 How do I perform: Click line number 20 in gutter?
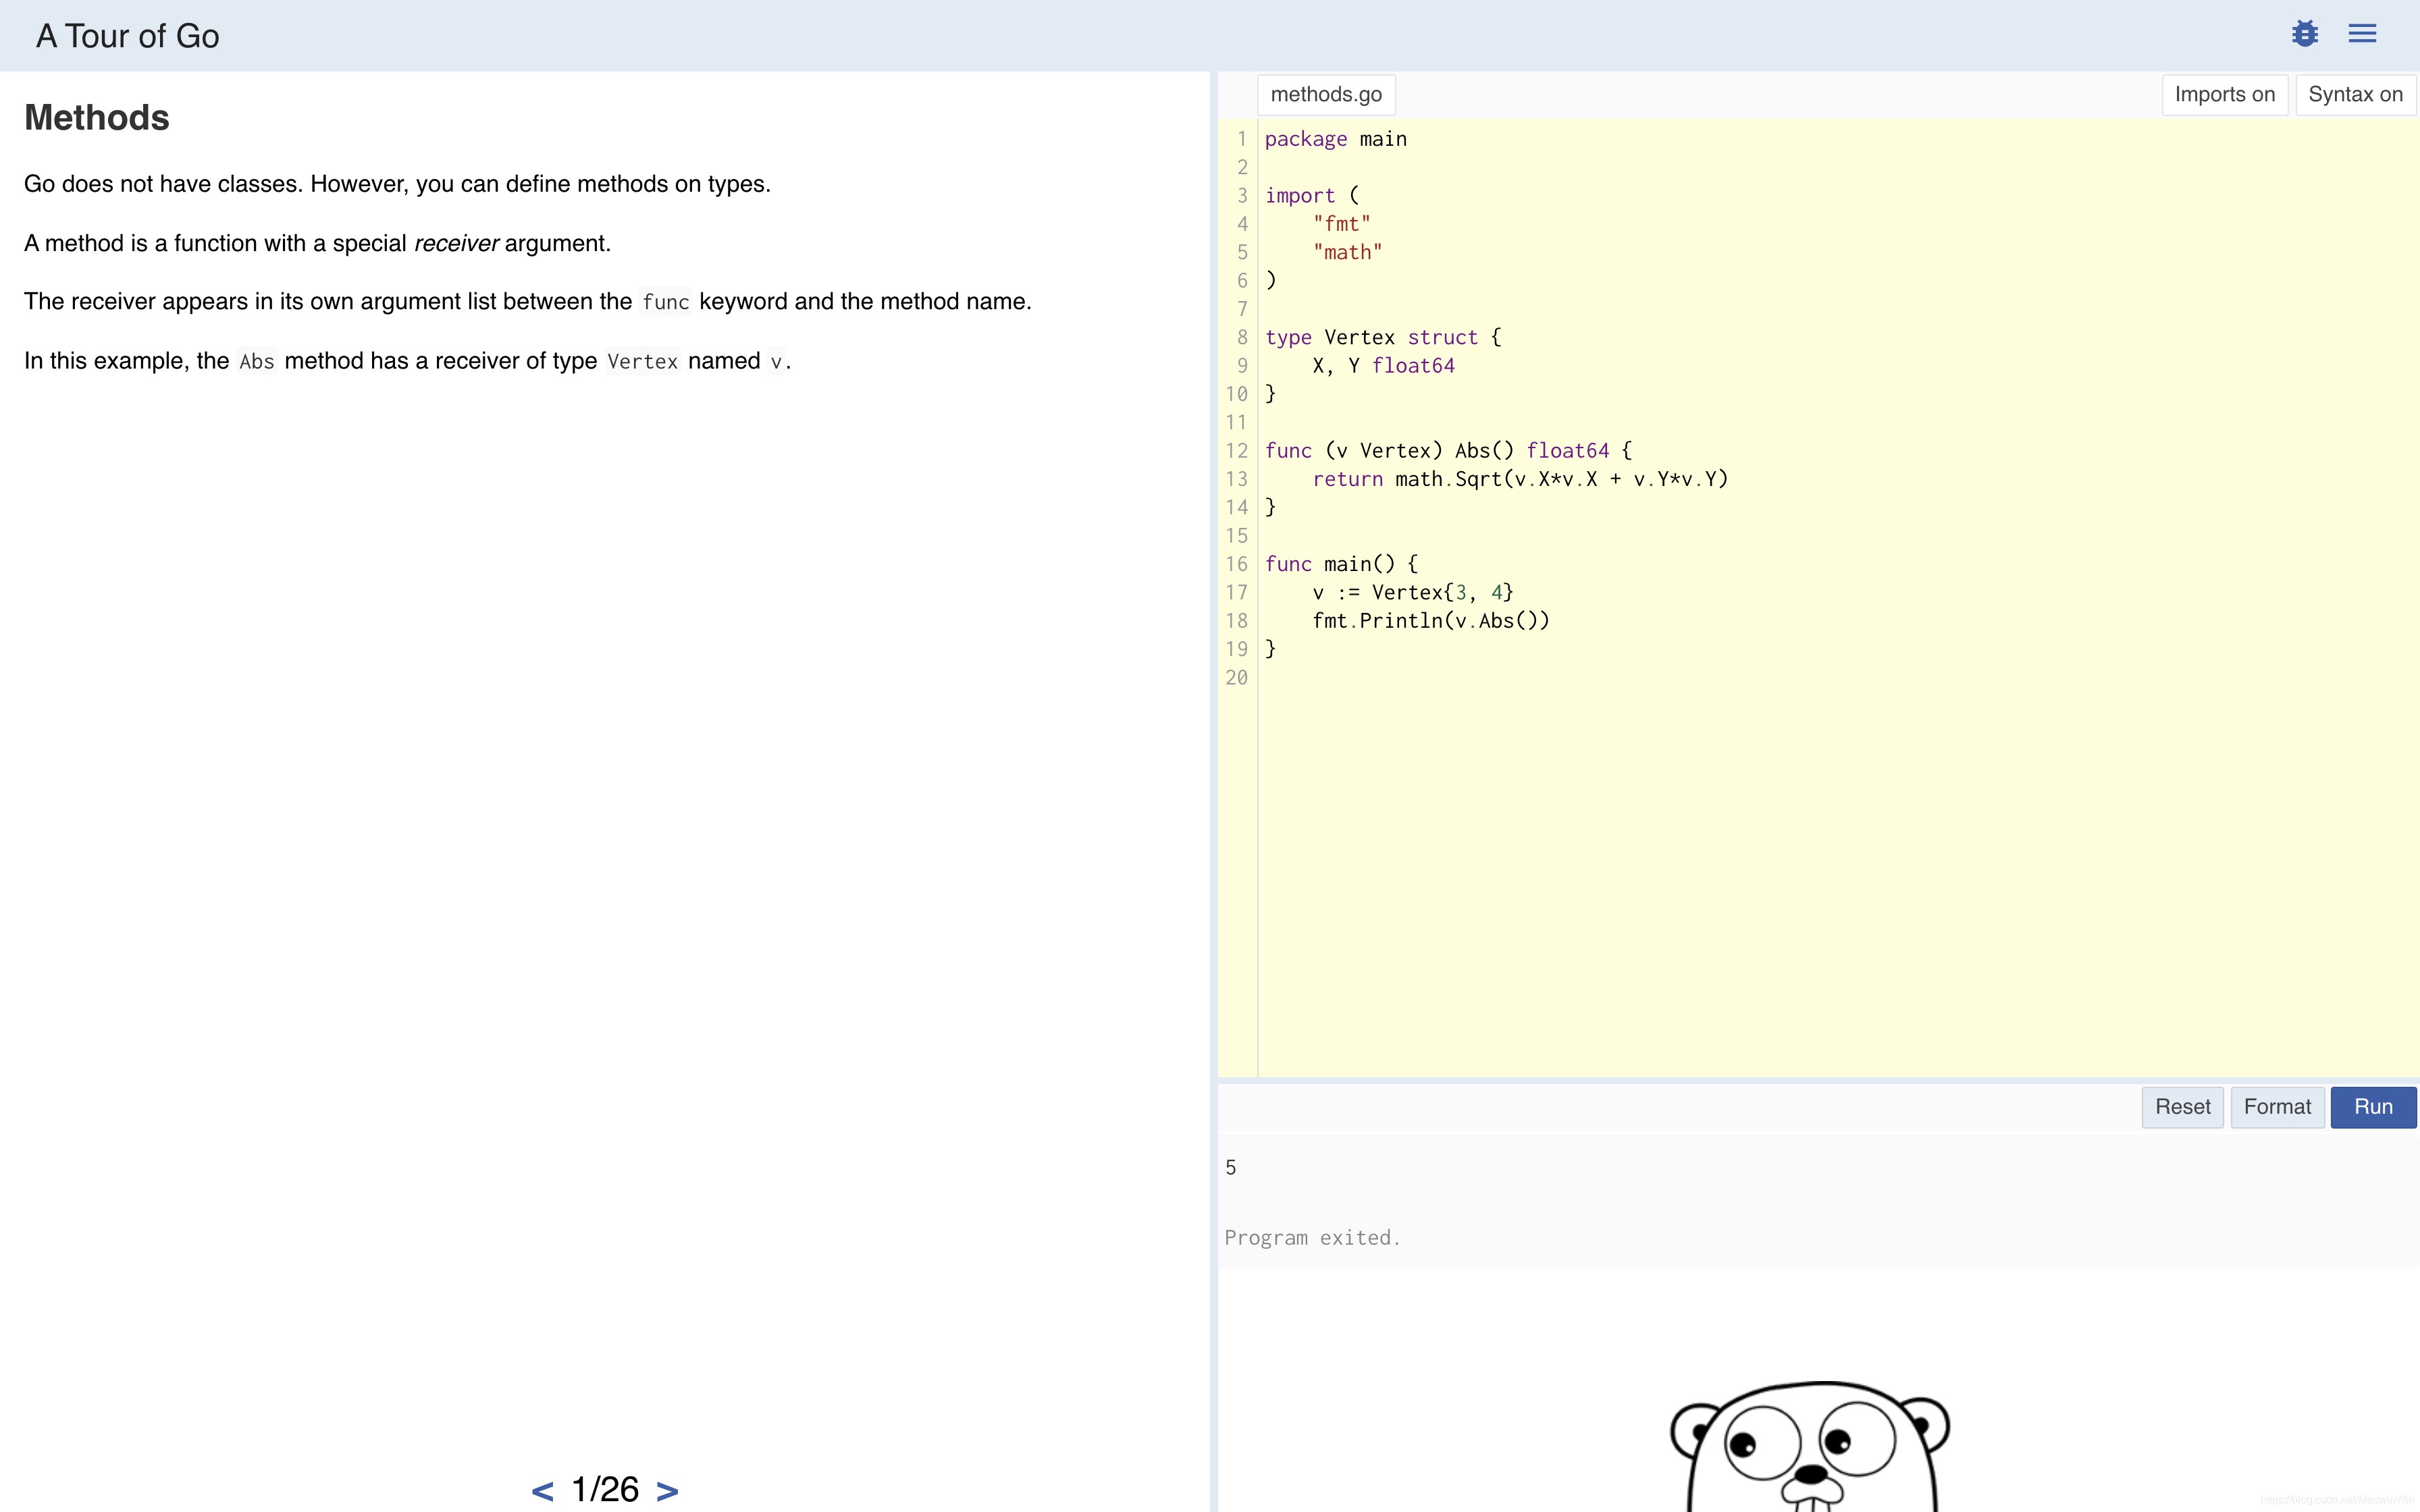tap(1237, 678)
